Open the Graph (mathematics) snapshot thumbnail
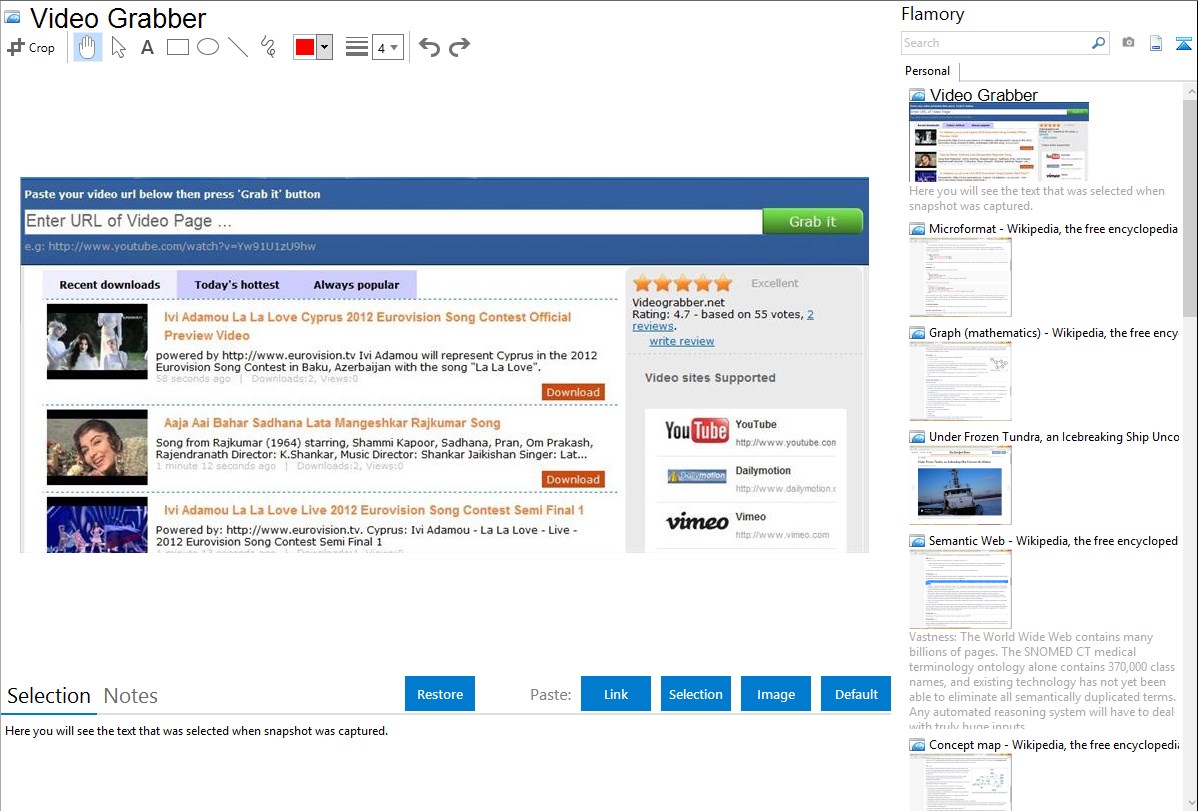Viewport: 1198px width, 811px height. click(x=960, y=381)
